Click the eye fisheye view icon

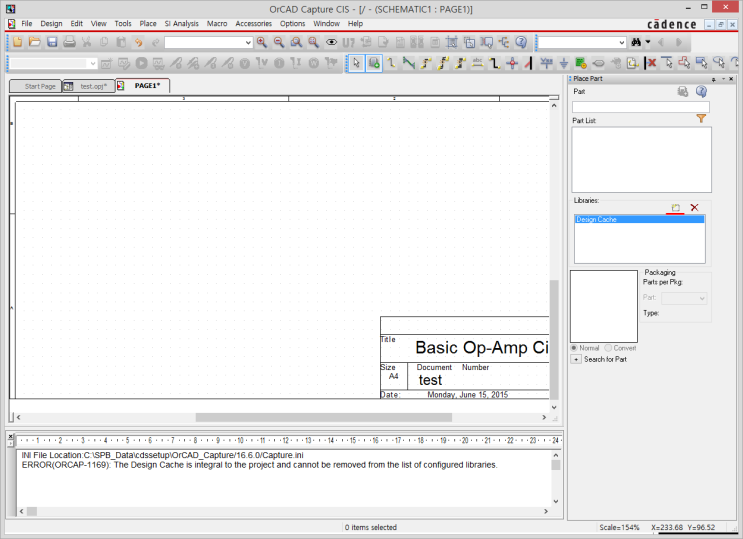[x=331, y=43]
